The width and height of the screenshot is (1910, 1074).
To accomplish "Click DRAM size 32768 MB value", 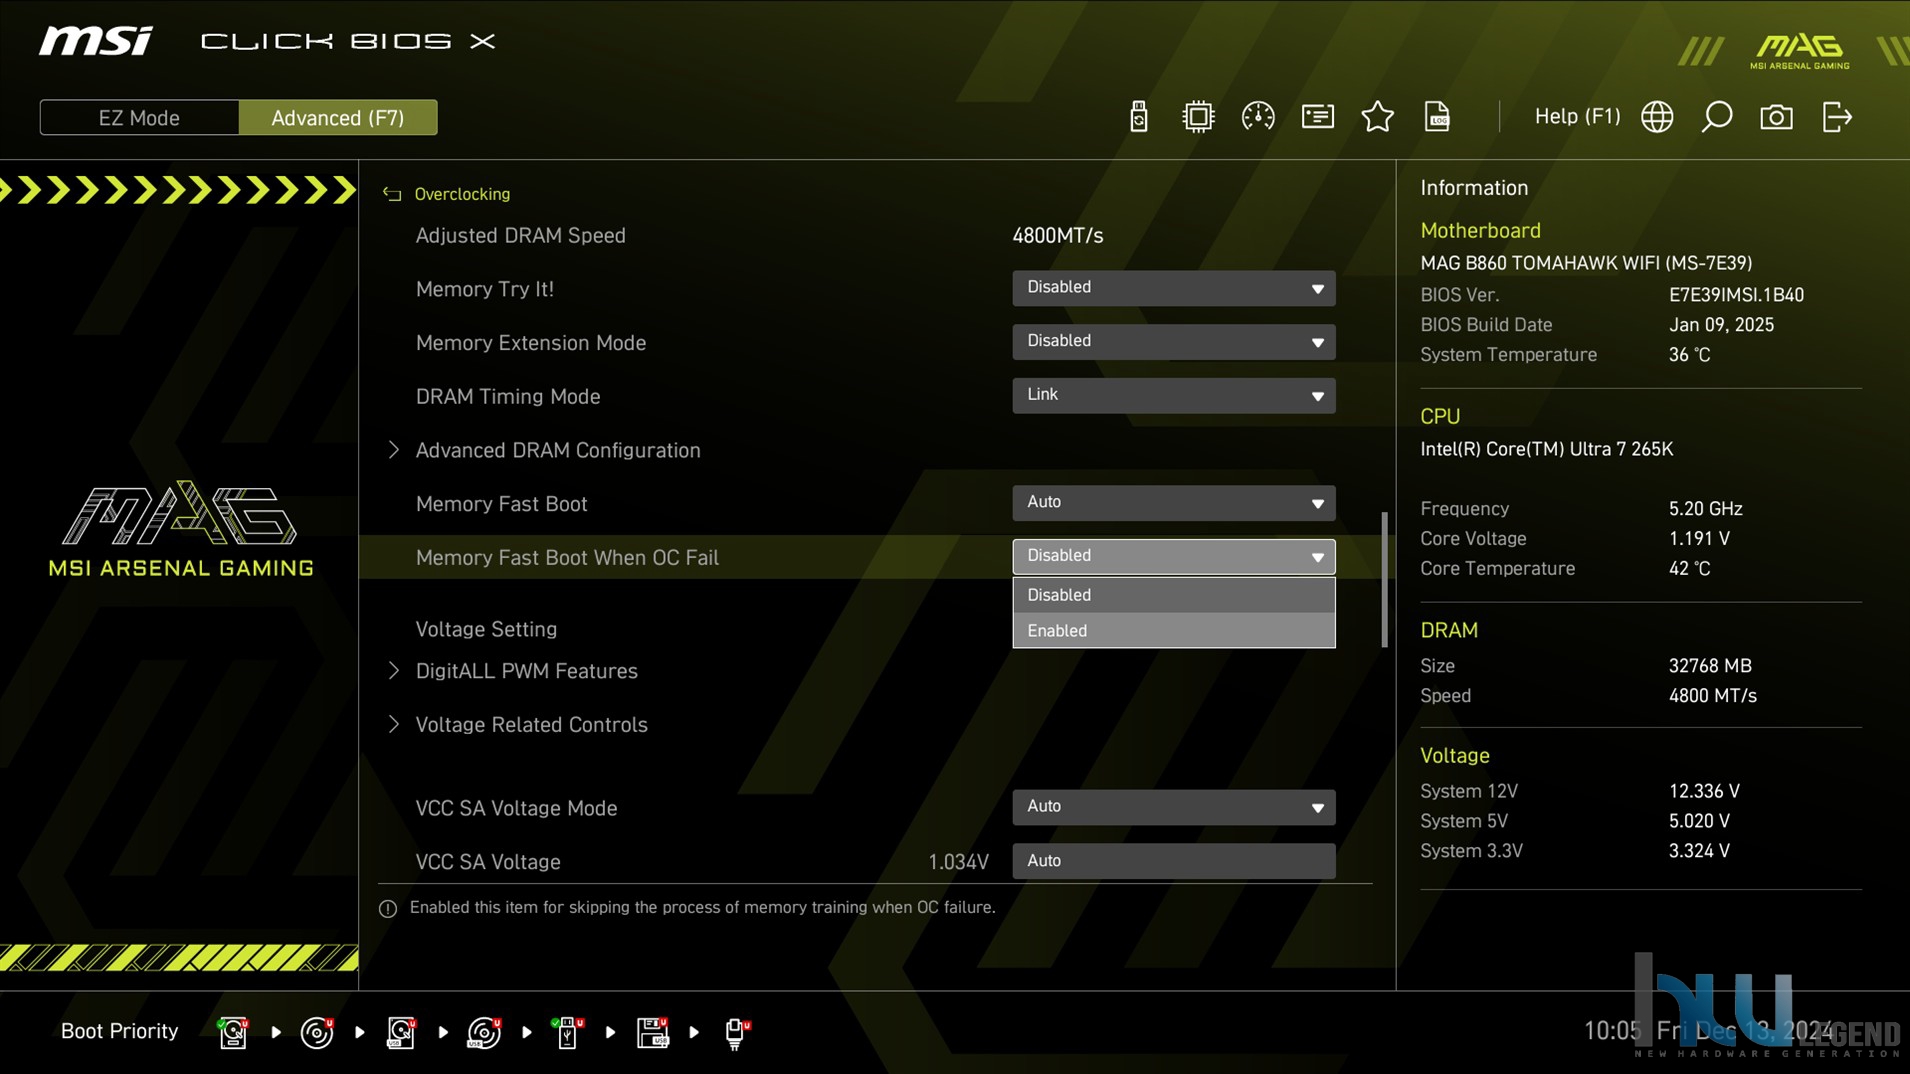I will (1710, 666).
